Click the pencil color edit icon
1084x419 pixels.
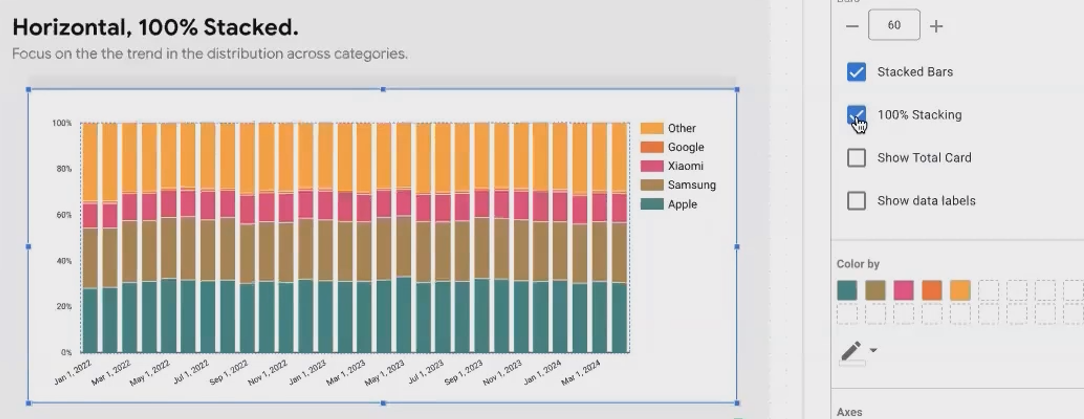[852, 351]
